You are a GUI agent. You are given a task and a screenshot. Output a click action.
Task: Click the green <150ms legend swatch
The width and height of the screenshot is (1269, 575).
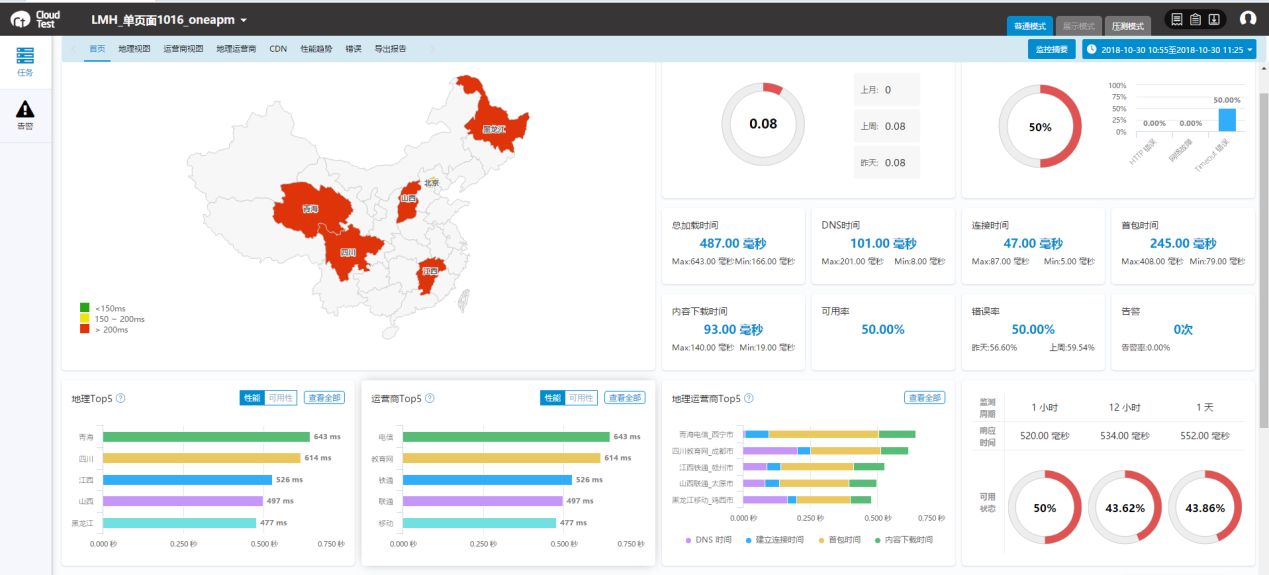[x=84, y=308]
